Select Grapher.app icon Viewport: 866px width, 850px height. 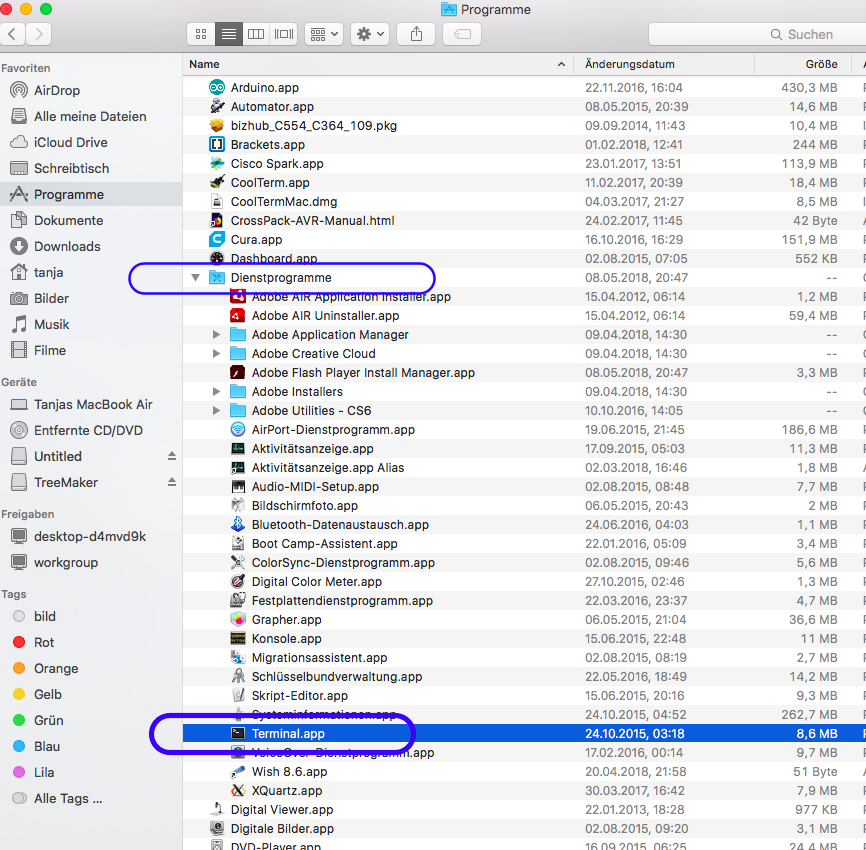[x=238, y=619]
